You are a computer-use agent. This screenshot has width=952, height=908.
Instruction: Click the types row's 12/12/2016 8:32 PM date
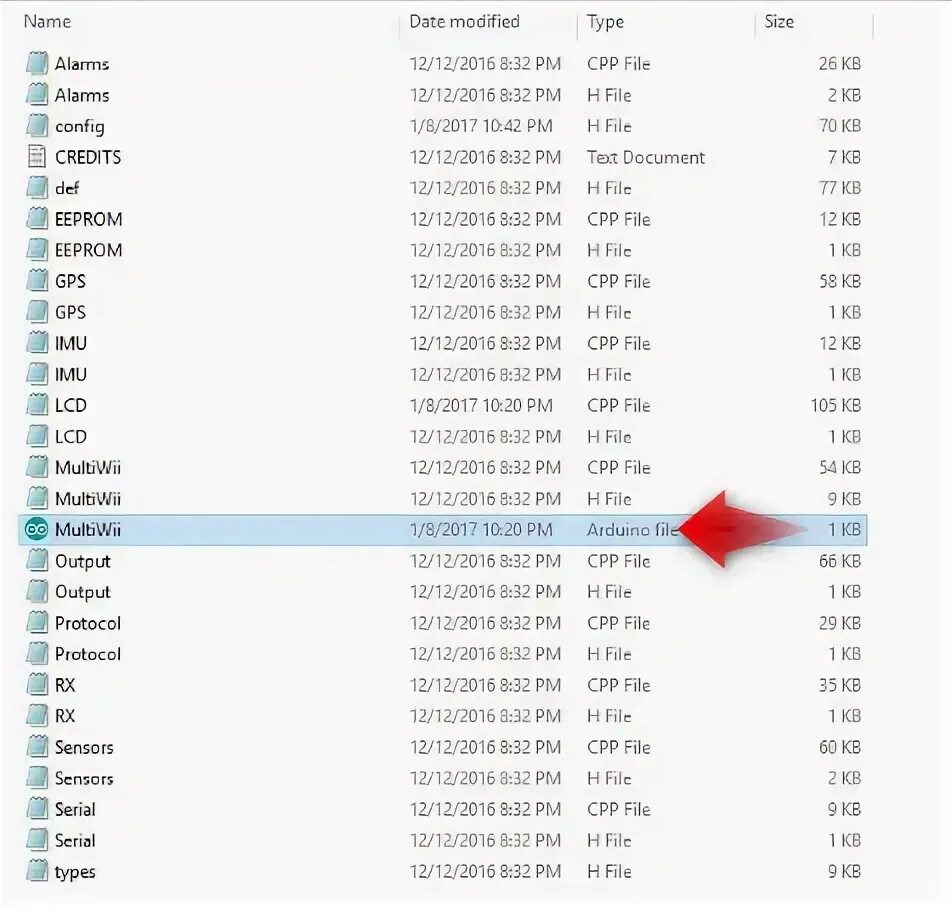click(485, 871)
